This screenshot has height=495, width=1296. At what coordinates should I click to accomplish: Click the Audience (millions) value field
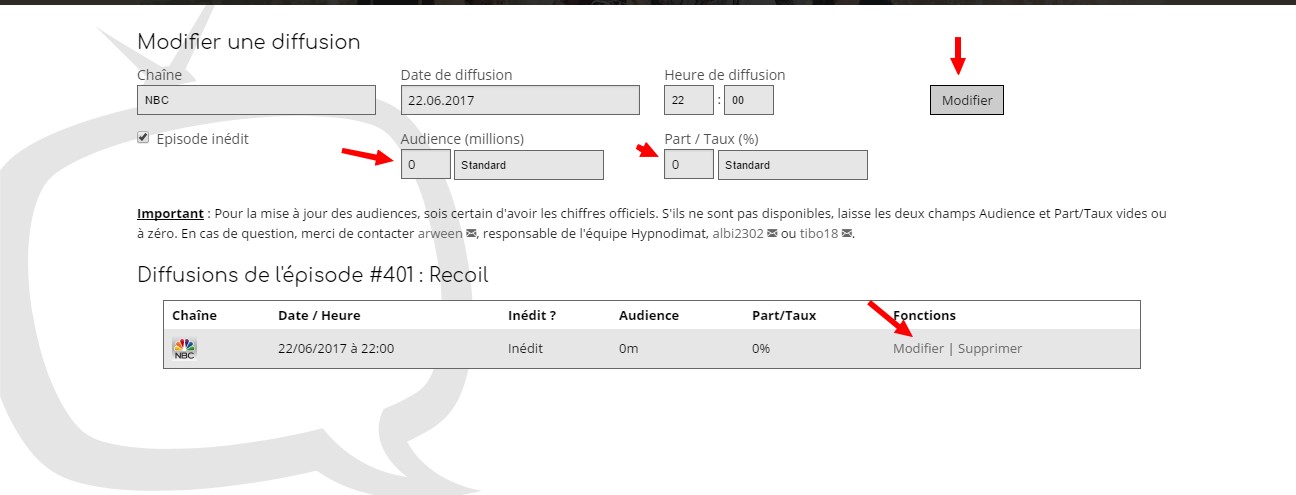[425, 165]
